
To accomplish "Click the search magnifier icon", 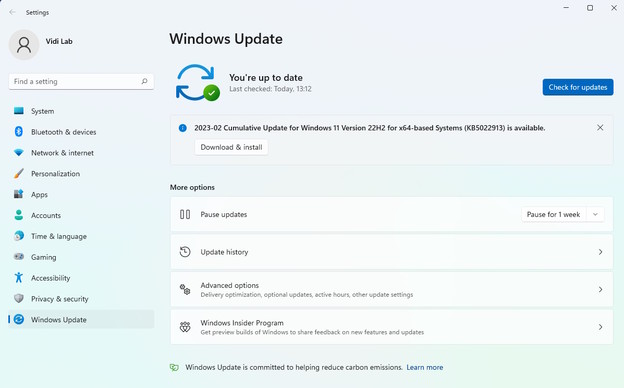I will click(144, 81).
